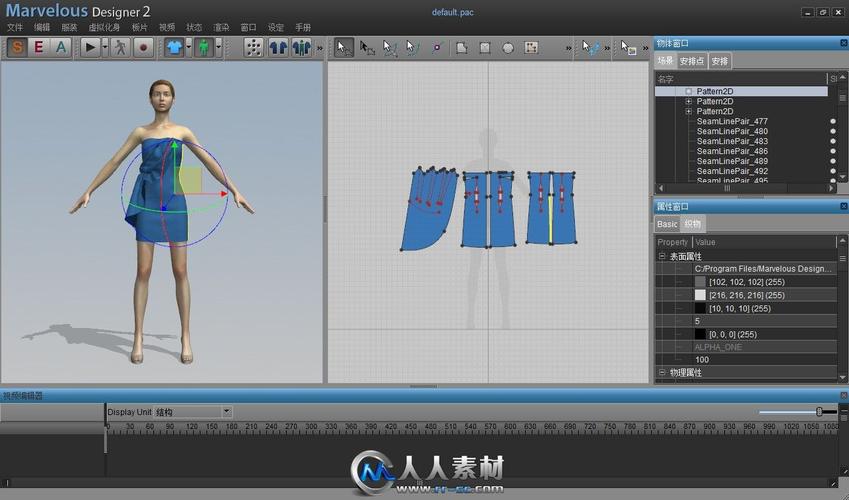Select the edit curve point arrow tool
This screenshot has width=849, height=500.
click(x=389, y=48)
